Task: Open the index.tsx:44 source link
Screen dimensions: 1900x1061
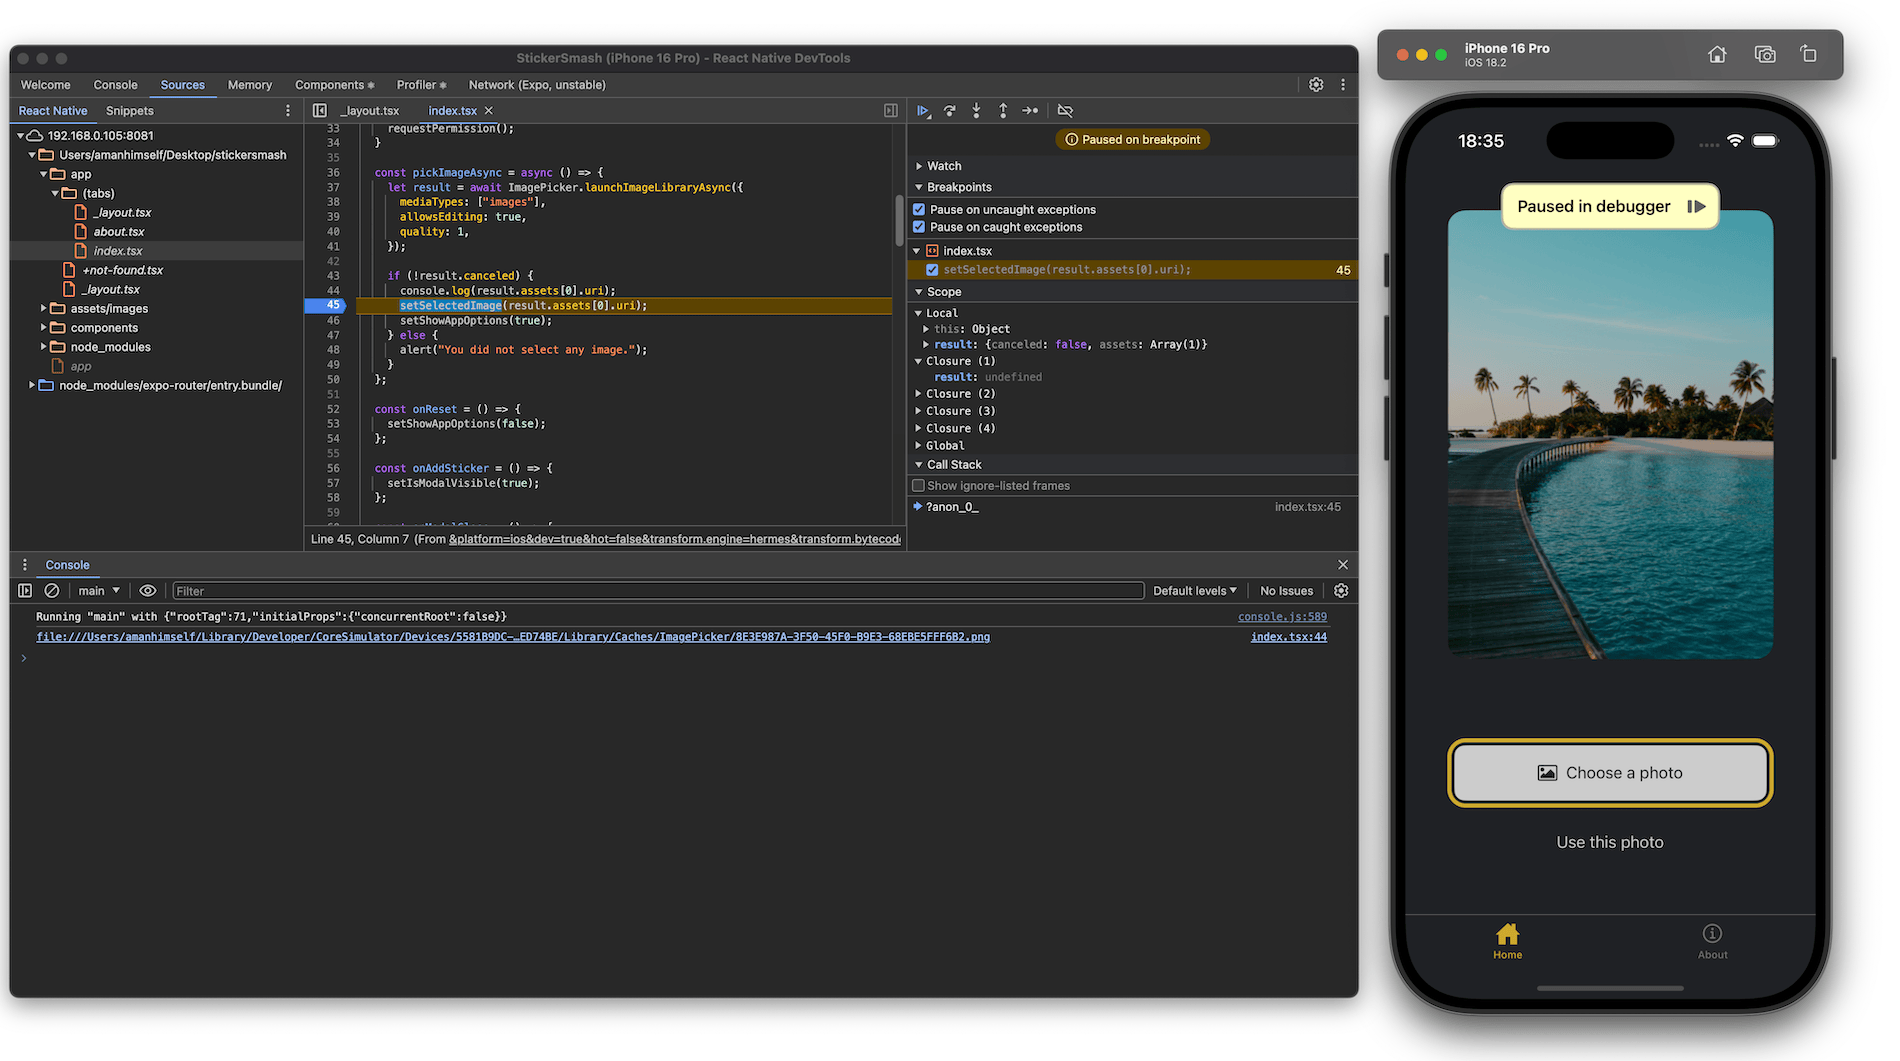Action: pos(1288,637)
